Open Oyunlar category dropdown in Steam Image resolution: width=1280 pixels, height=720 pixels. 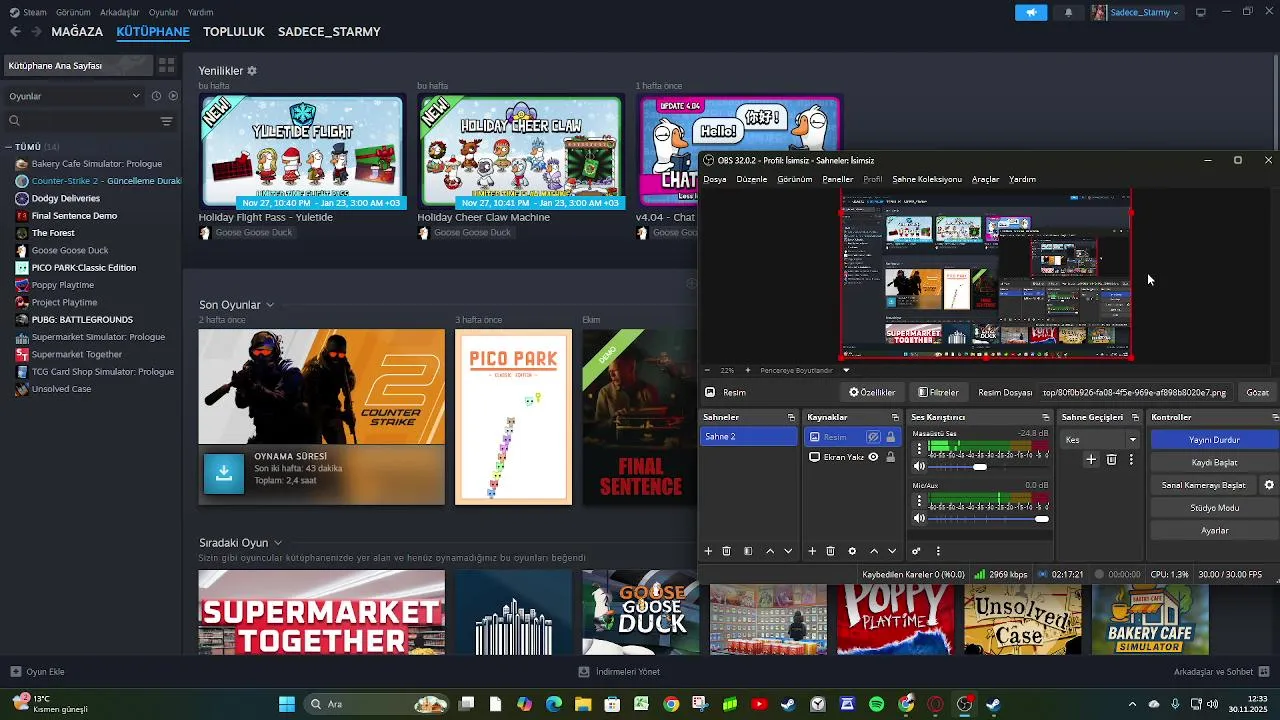point(75,96)
